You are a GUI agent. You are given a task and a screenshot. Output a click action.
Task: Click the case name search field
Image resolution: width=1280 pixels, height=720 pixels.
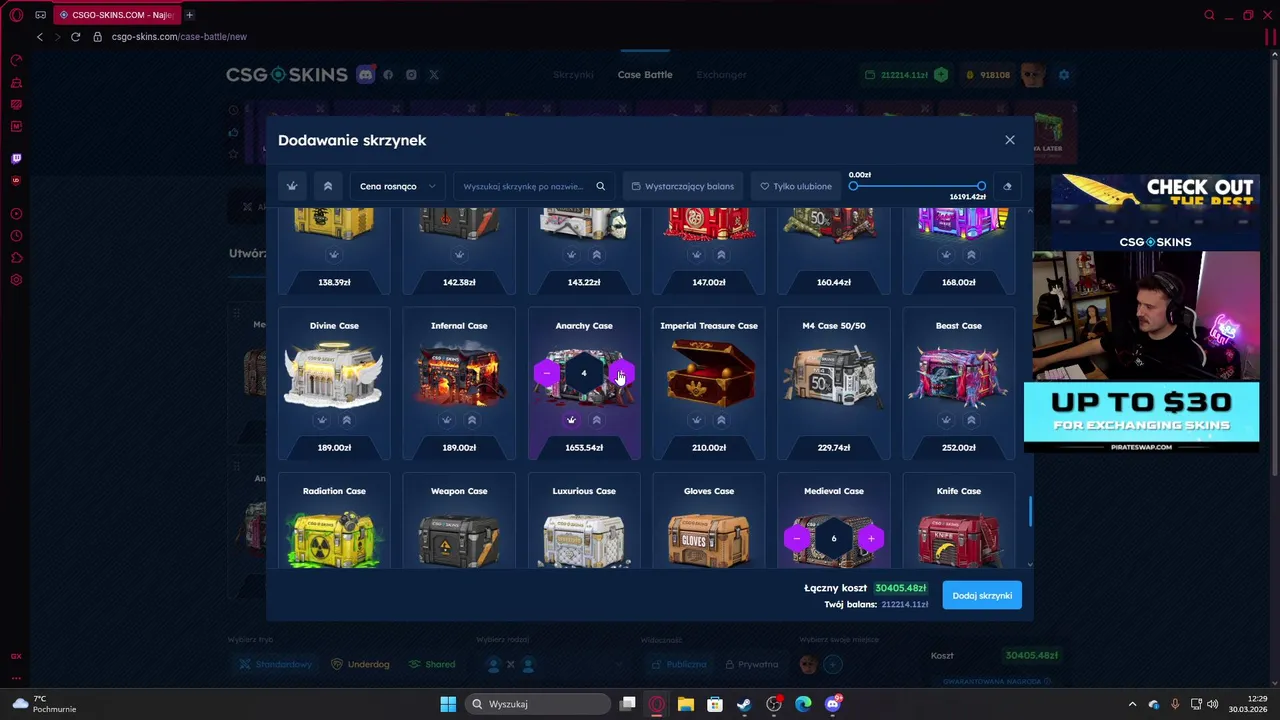(522, 186)
